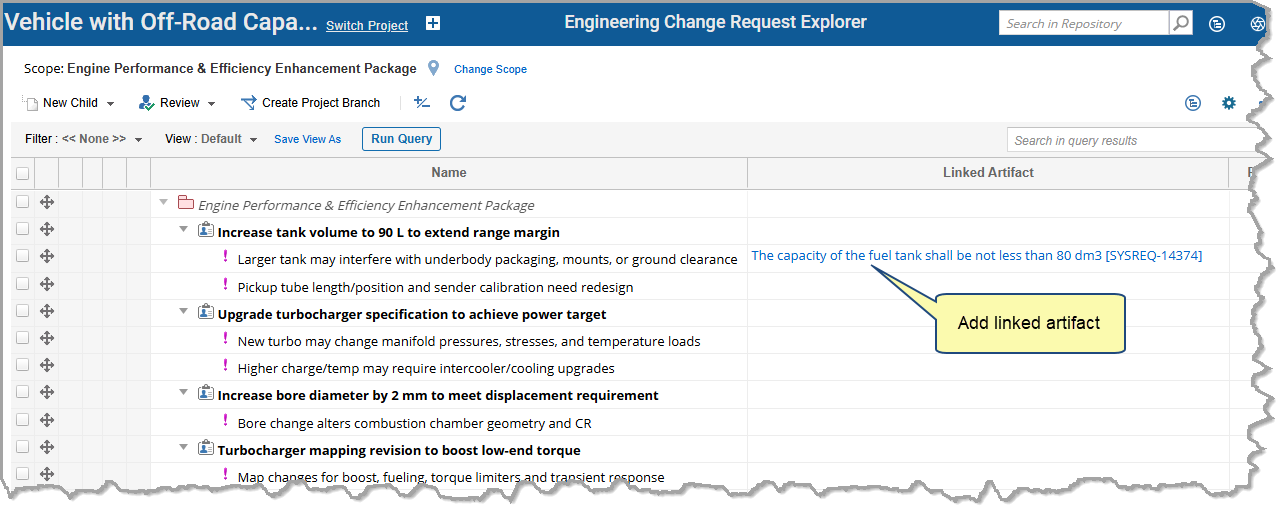Image resolution: width=1287 pixels, height=515 pixels.
Task: Open the settings gear icon
Action: click(1229, 103)
